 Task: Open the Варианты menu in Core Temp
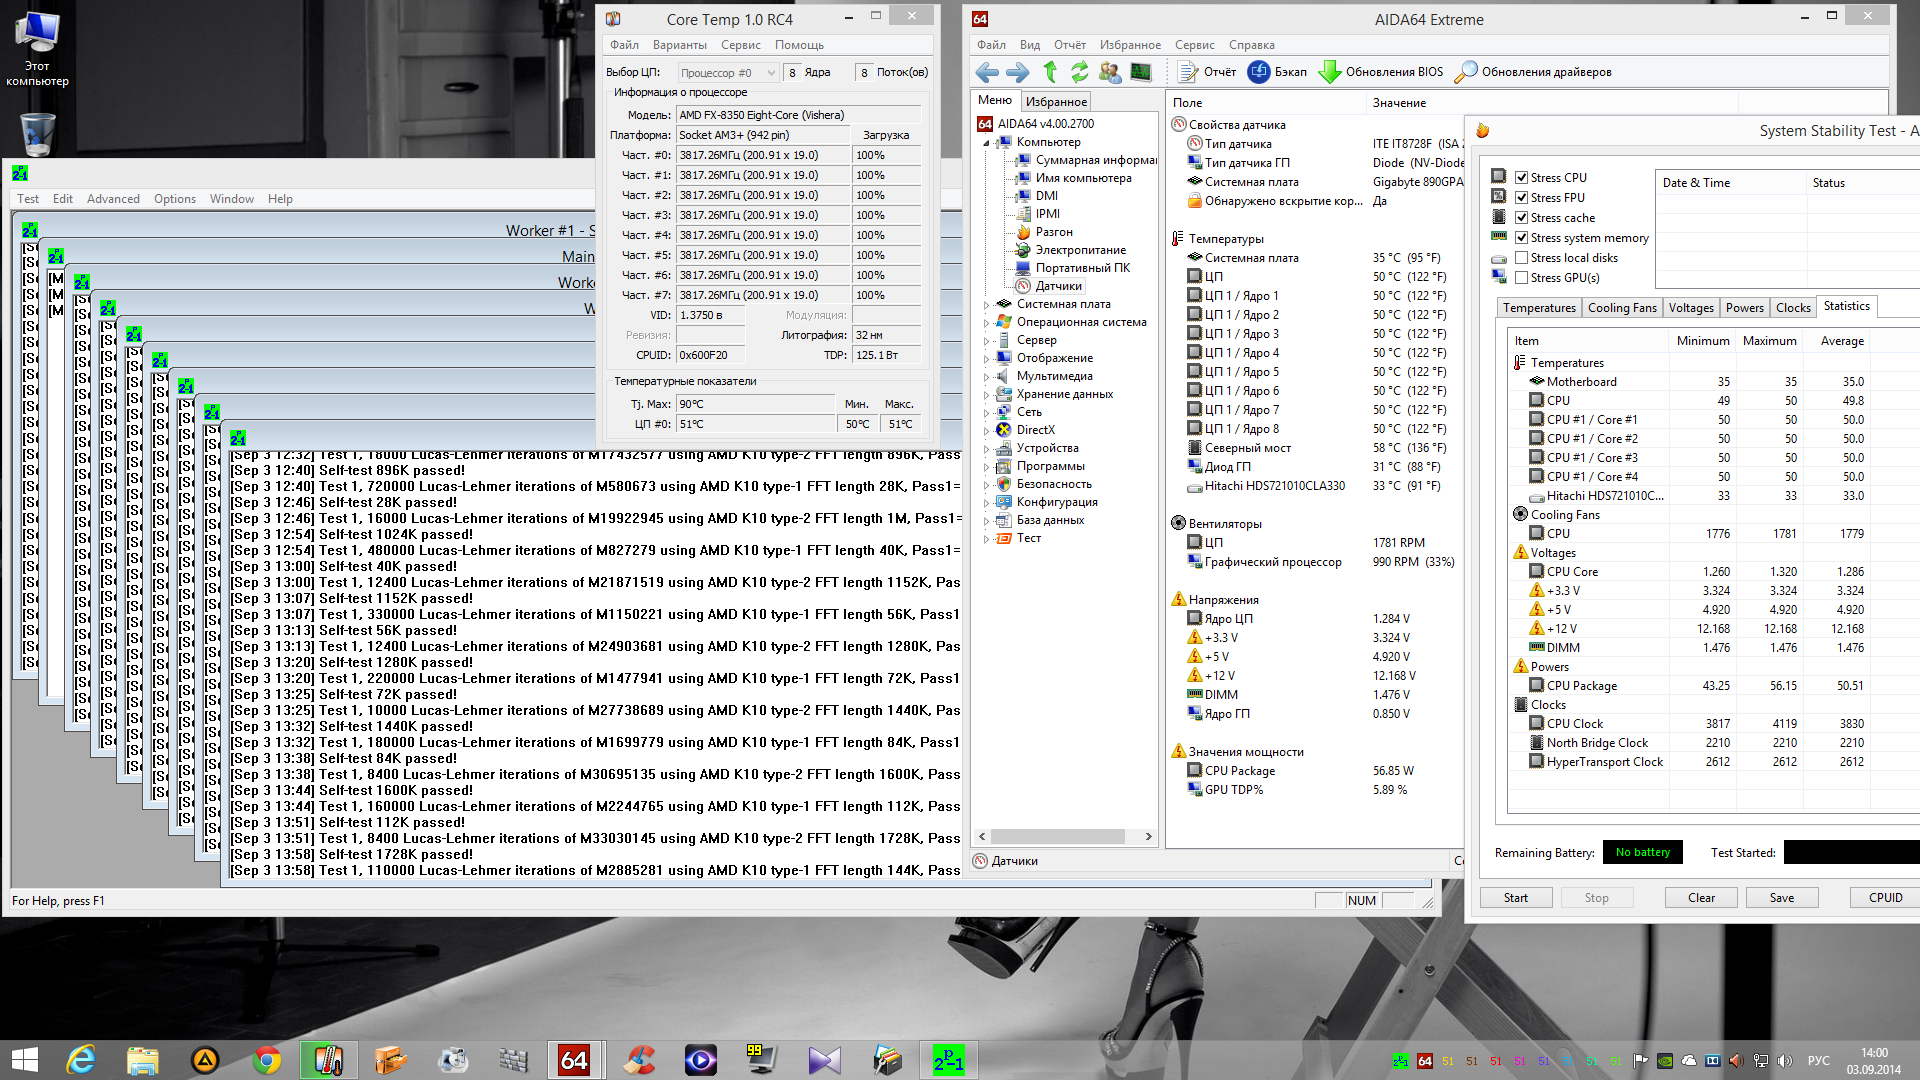680,45
